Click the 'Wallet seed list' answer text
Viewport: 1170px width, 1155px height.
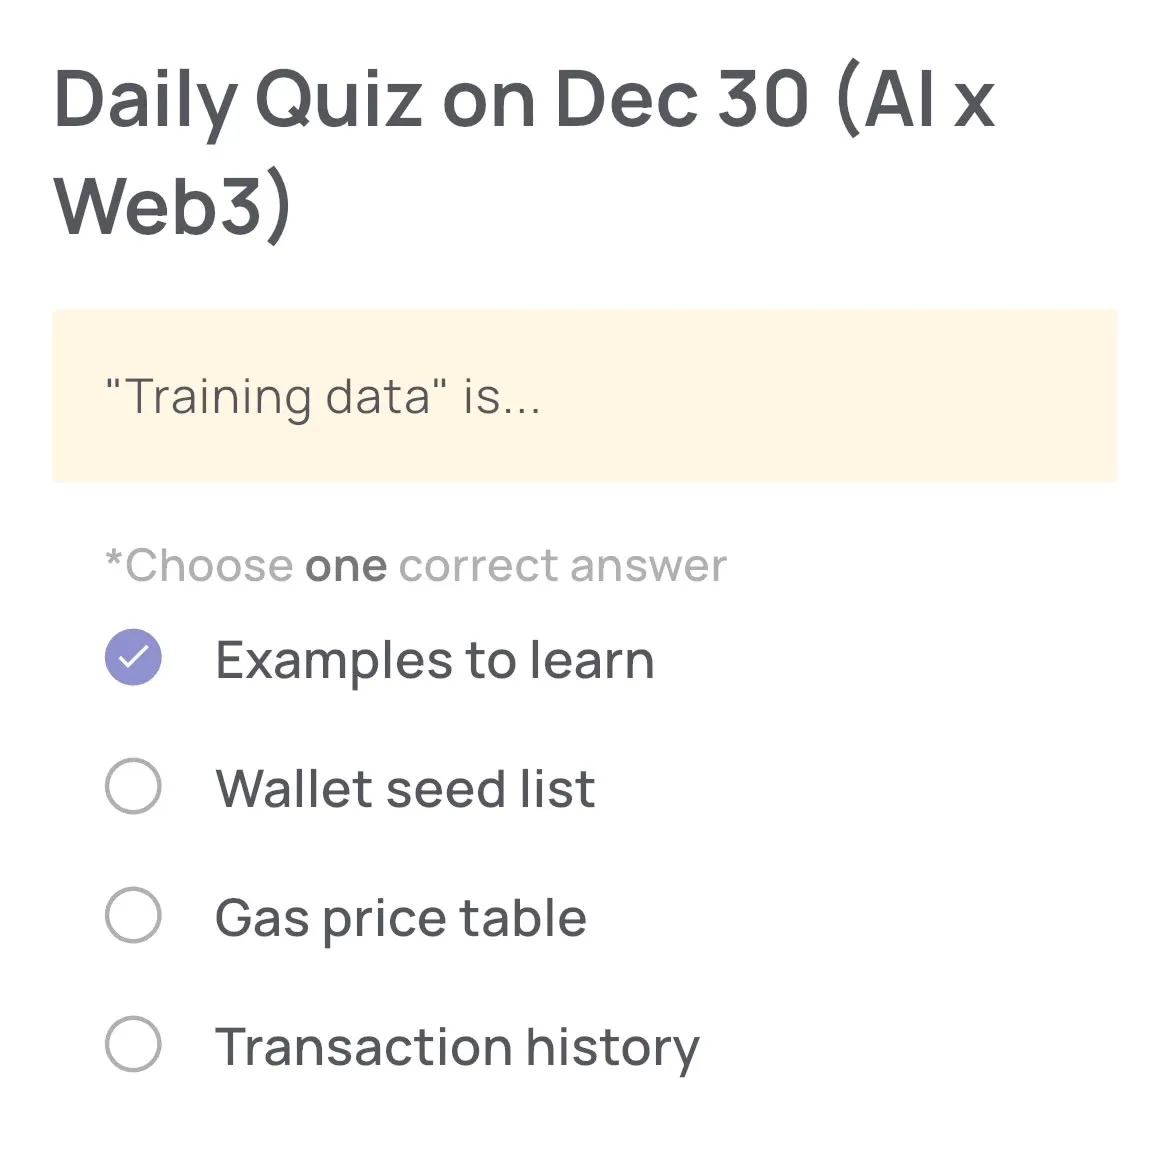coord(404,789)
